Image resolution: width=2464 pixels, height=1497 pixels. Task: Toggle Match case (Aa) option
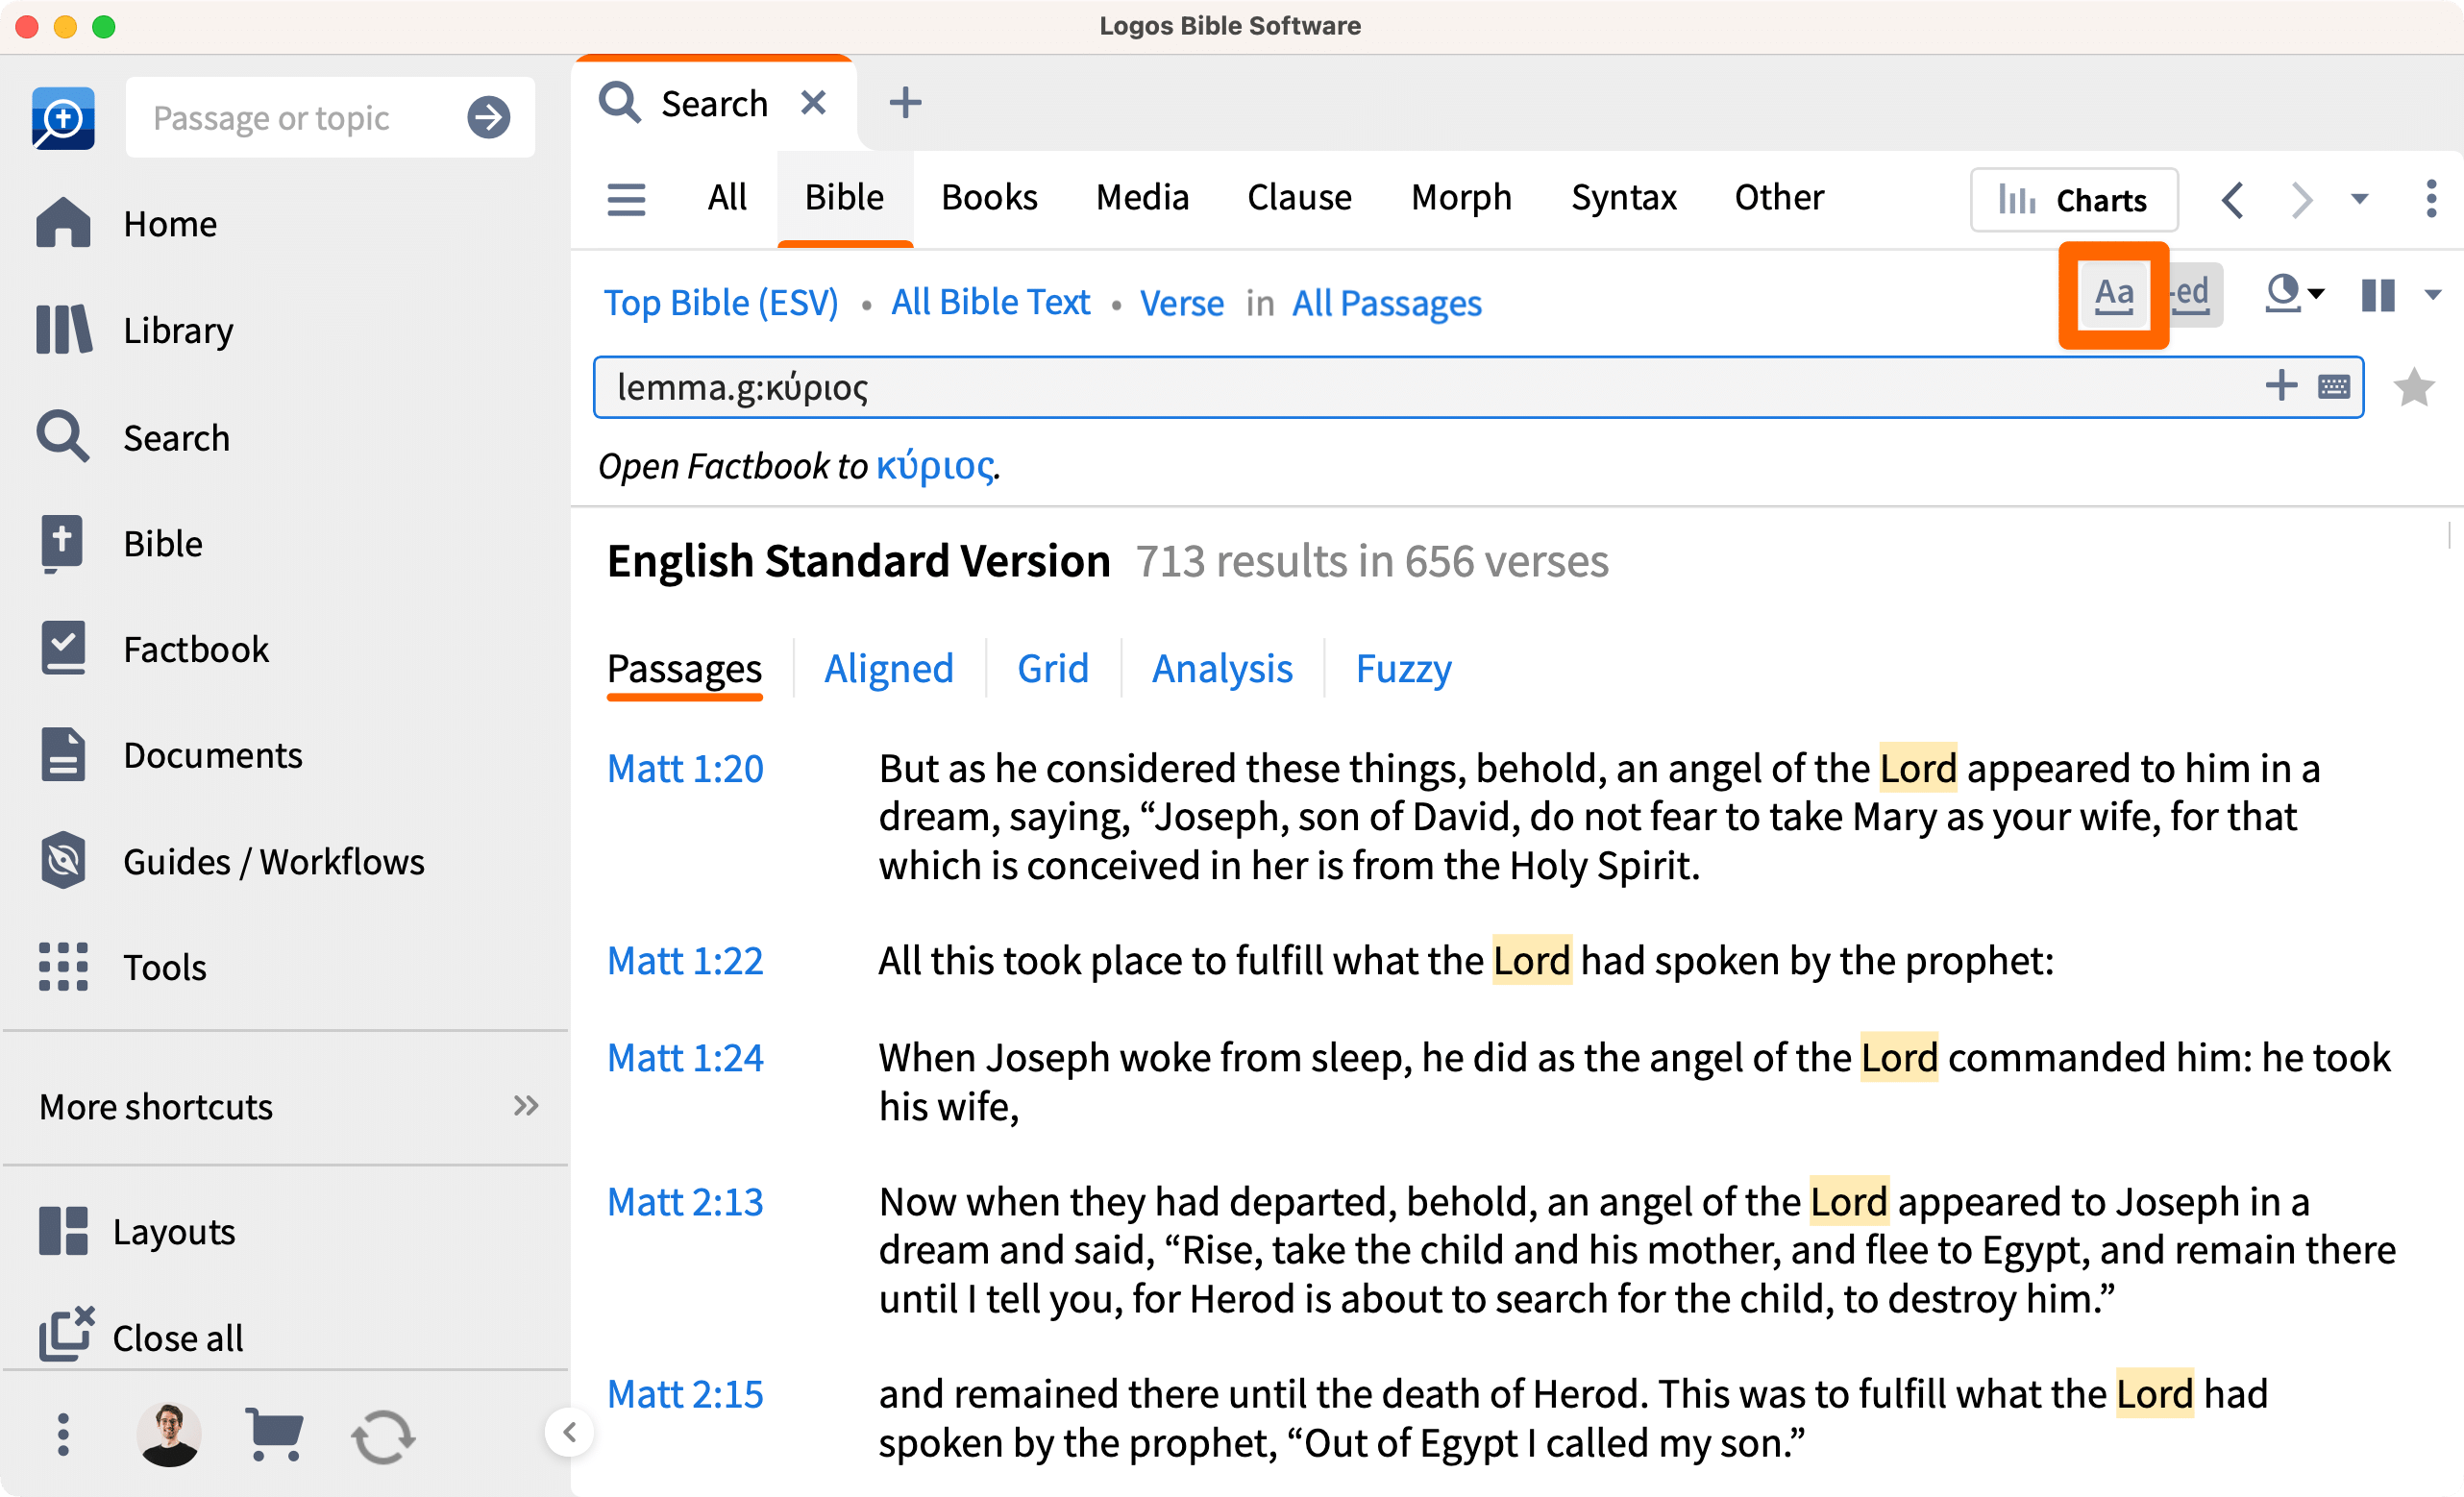pyautogui.click(x=2113, y=294)
